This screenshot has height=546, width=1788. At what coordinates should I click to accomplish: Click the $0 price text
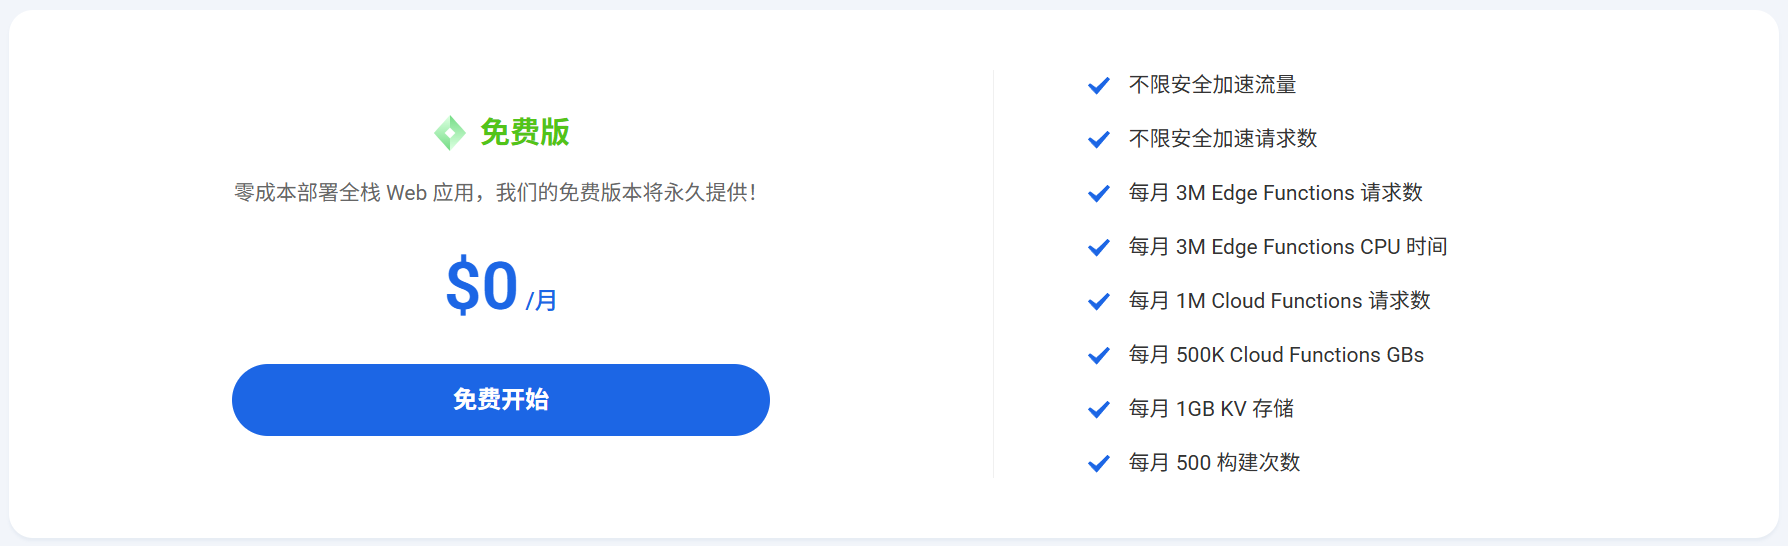pos(482,286)
